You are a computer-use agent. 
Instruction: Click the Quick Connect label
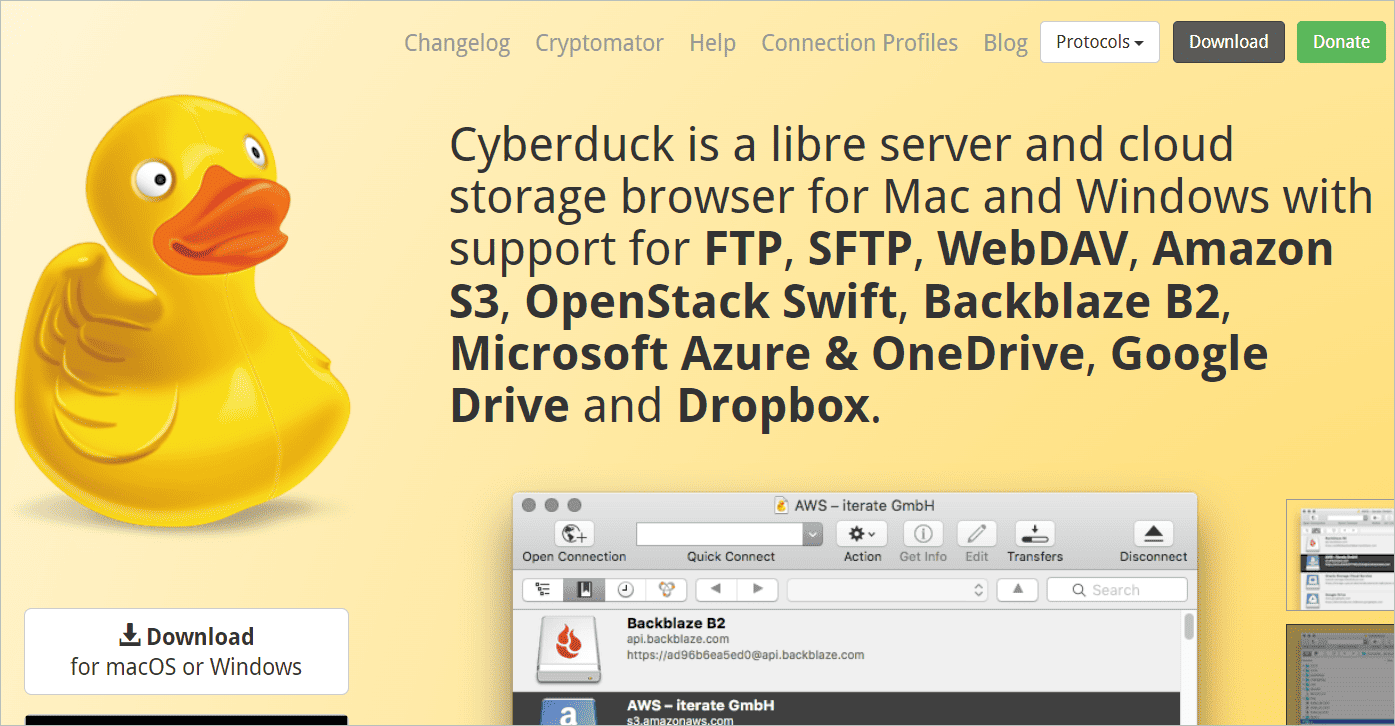(x=731, y=557)
